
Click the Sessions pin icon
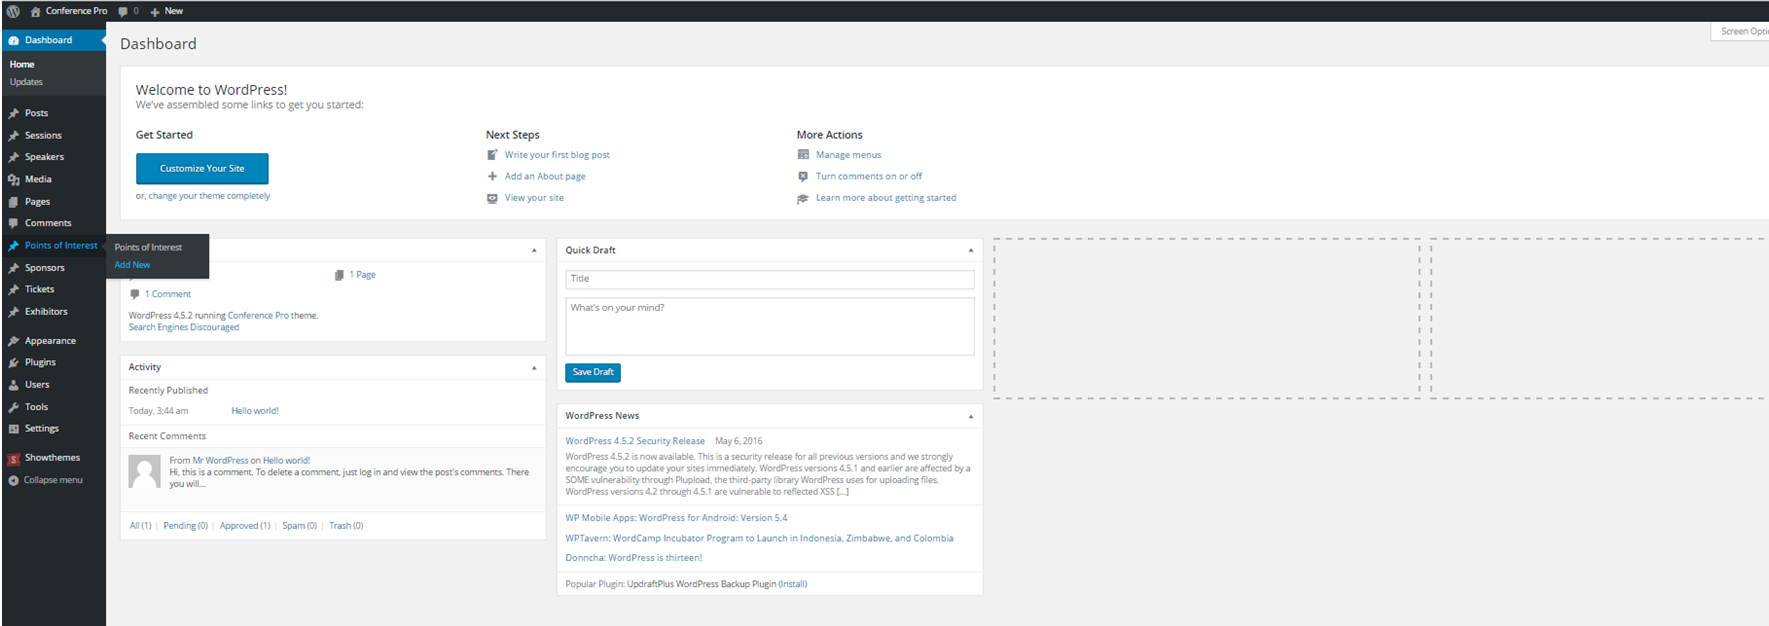(x=14, y=136)
